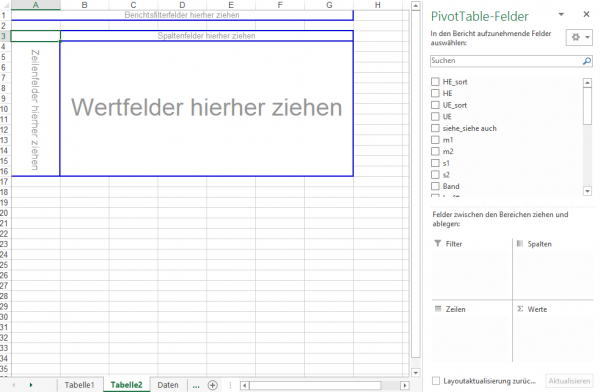The image size is (600, 392).
Task: Select row 1 header
Action: pos(4,15)
